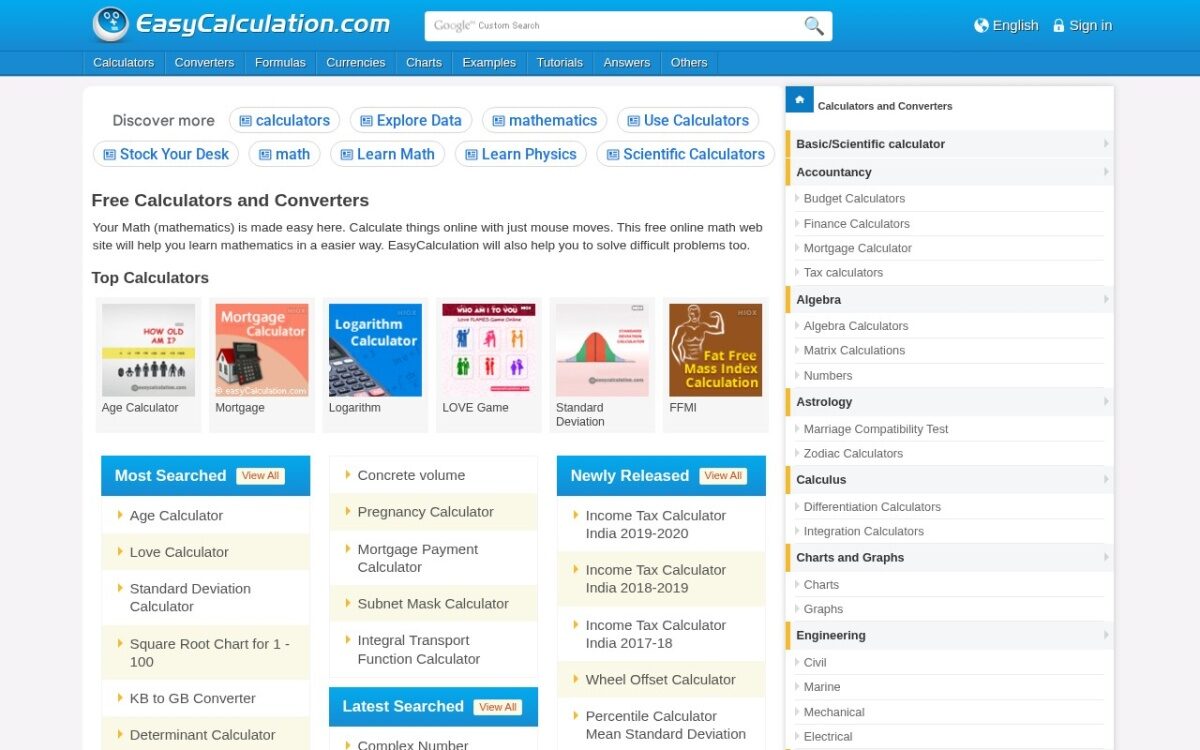Open the Converters menu

click(x=204, y=63)
